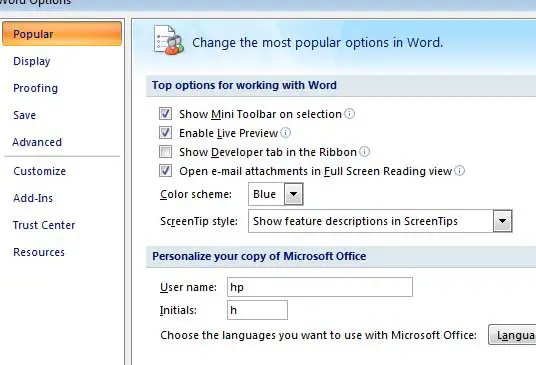Expand the Color scheme dropdown arrow
This screenshot has height=365, width=536.
(x=294, y=194)
